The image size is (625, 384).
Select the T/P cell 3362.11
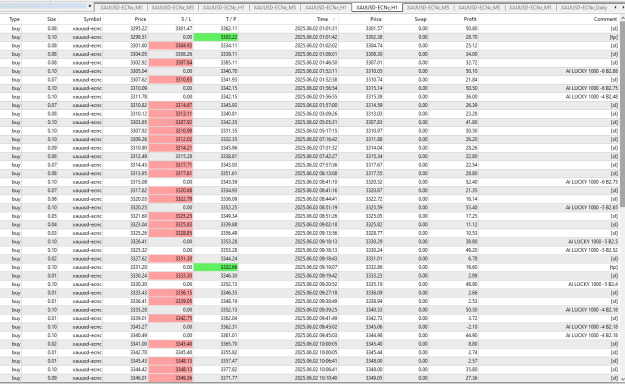tap(228, 29)
